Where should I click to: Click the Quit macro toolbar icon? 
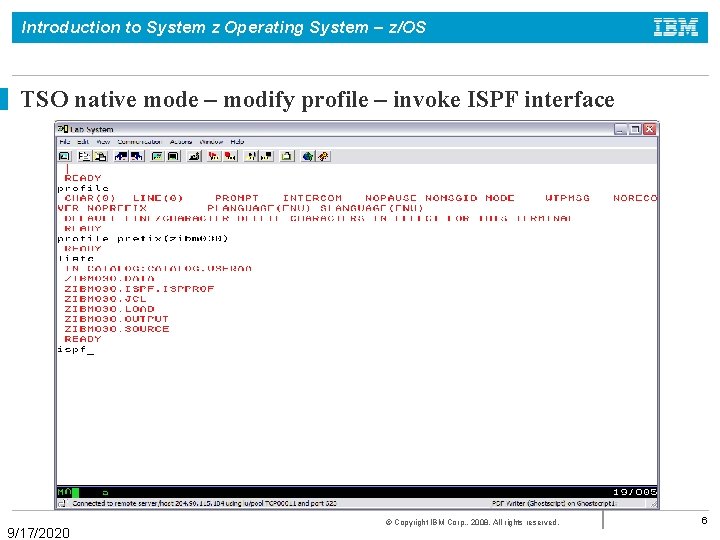(x=266, y=157)
